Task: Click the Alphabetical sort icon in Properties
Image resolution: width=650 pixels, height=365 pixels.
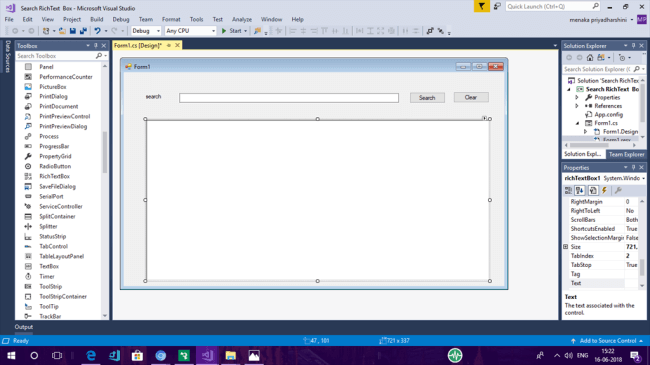Action: click(580, 190)
